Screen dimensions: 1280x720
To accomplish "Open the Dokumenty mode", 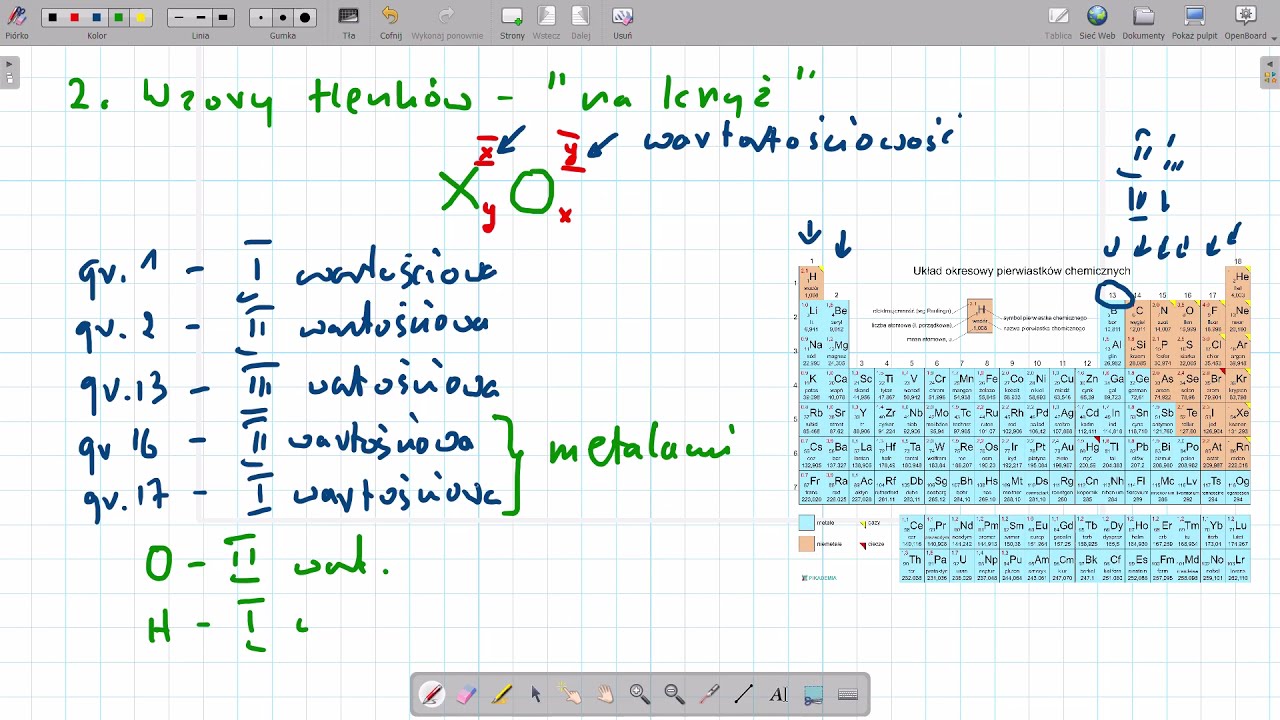I will pyautogui.click(x=1143, y=21).
